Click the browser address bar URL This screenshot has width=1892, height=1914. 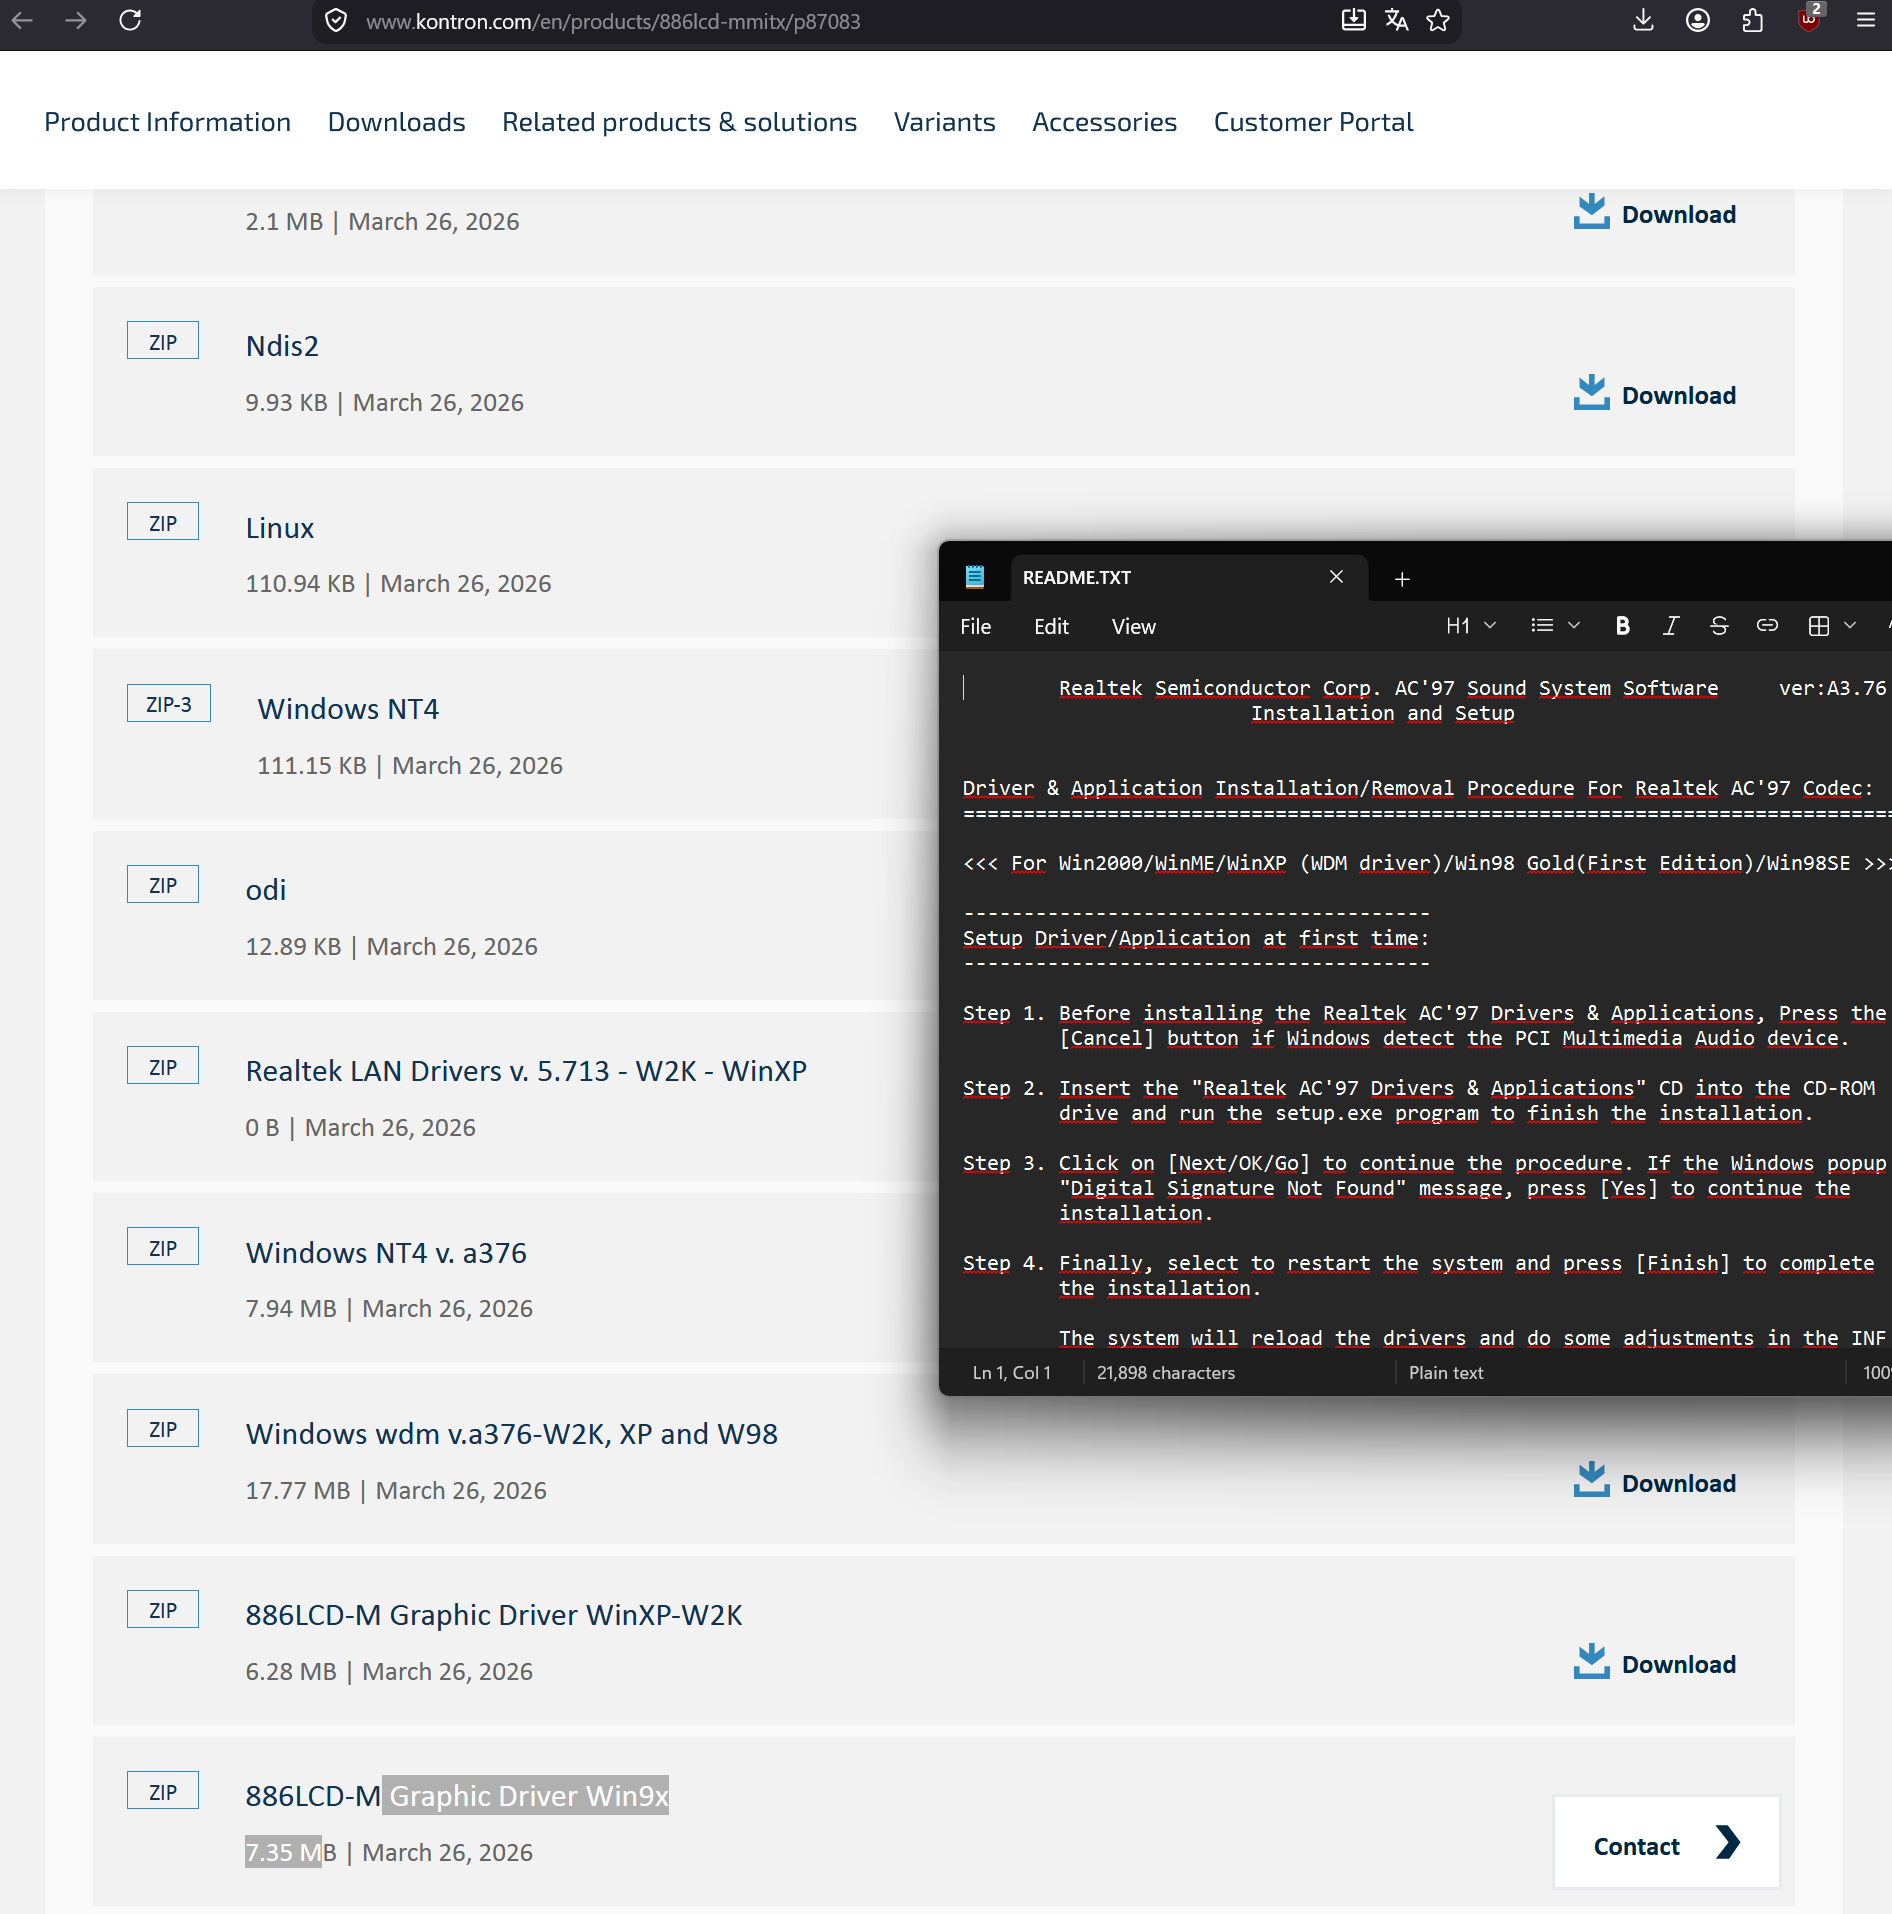pos(613,21)
